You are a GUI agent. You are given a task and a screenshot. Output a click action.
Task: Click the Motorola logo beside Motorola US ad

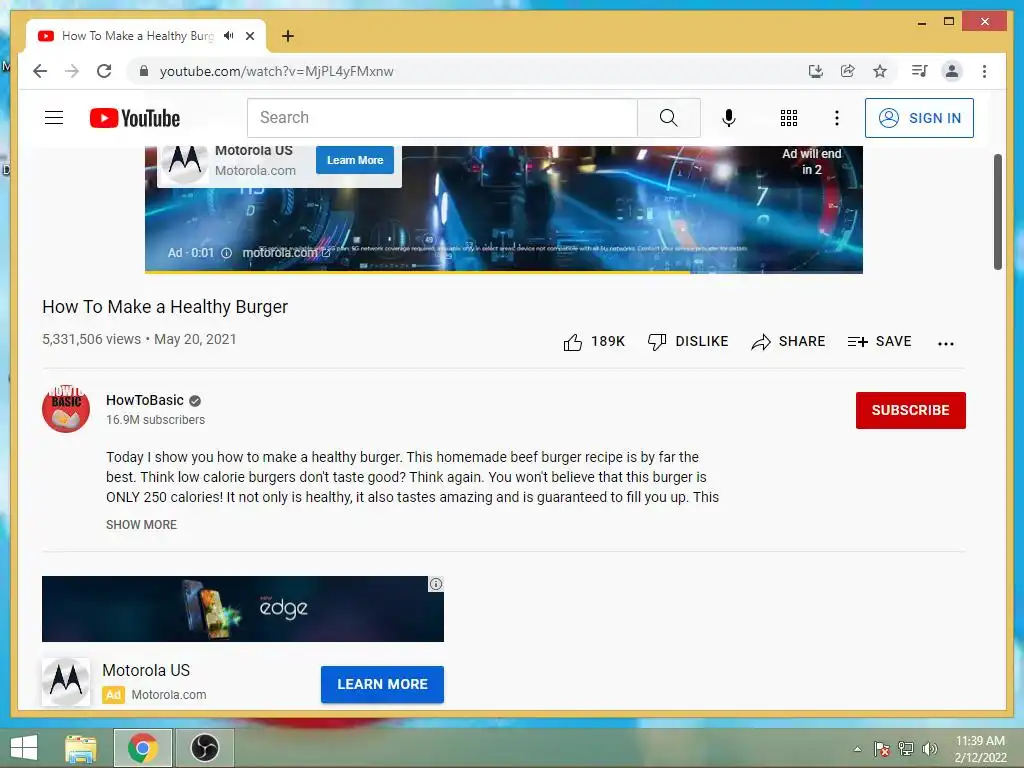click(66, 682)
